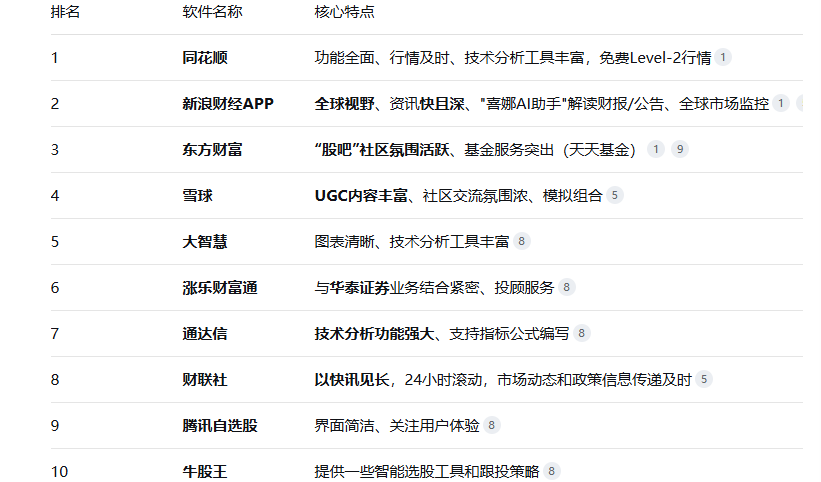
Task: Click the bold text 技术分析功能强大
Action: coord(375,334)
